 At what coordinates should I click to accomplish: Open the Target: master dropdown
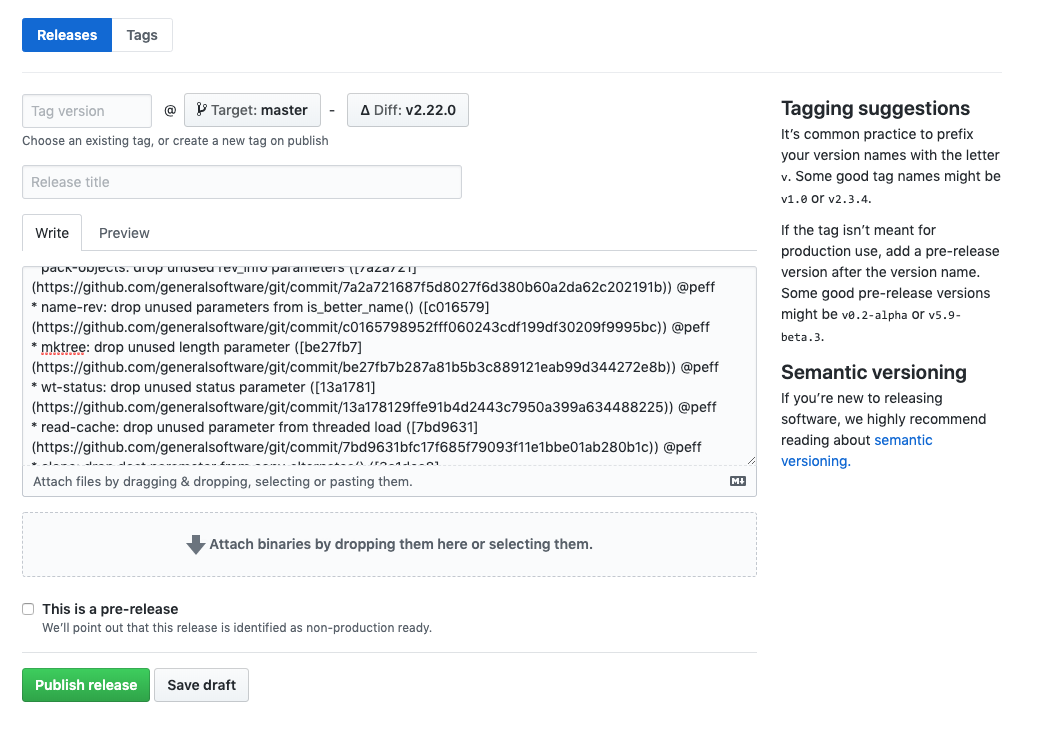point(252,110)
